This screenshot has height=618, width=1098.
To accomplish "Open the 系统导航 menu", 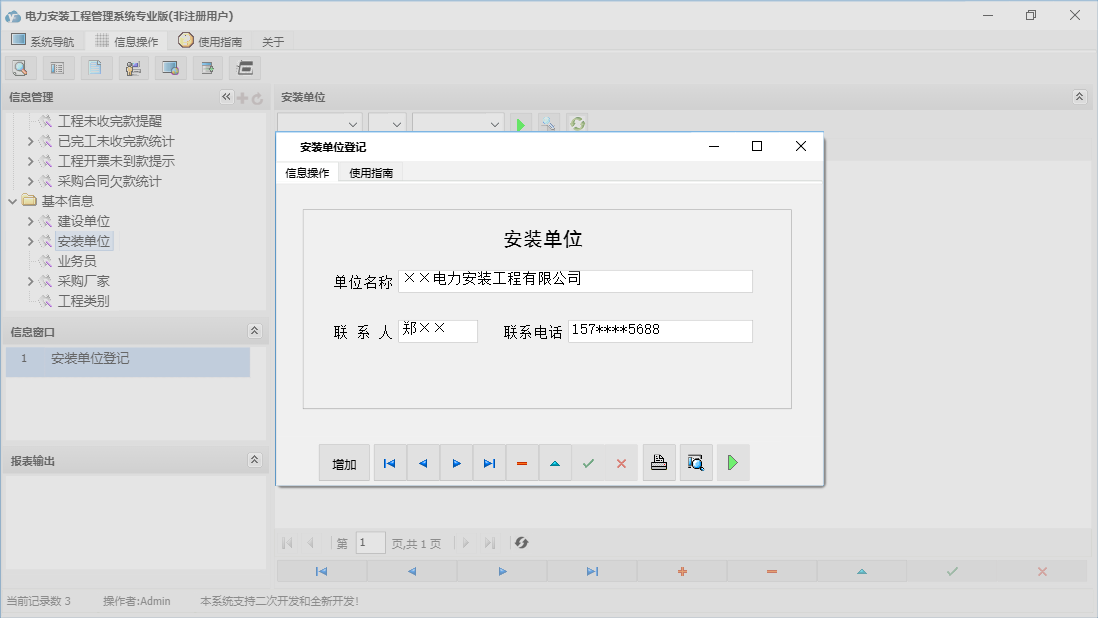I will pos(44,41).
